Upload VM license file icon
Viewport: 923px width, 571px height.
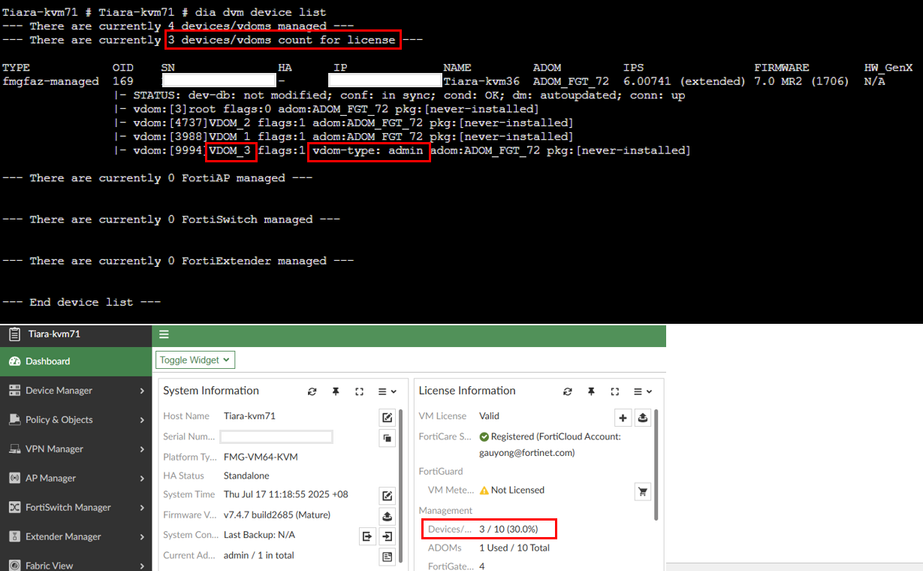point(643,417)
